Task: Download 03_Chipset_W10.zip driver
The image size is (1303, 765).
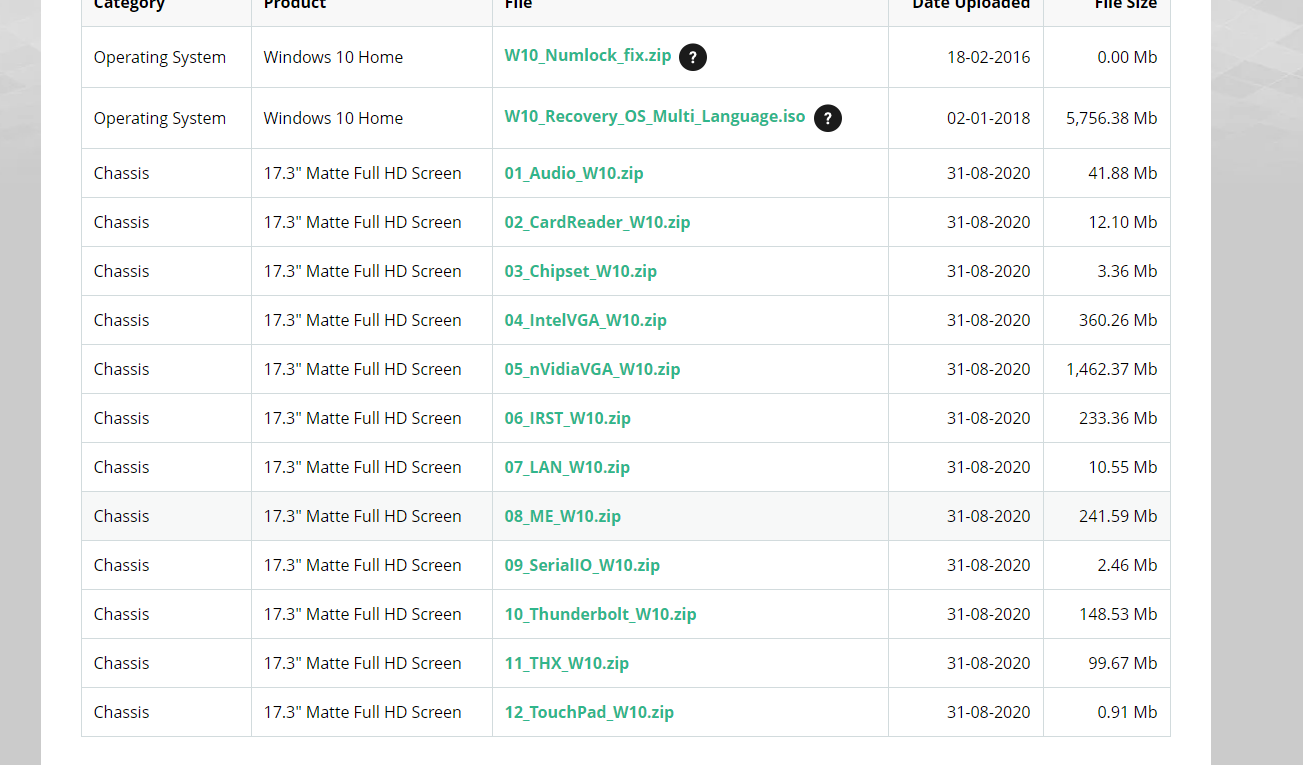Action: coord(581,271)
